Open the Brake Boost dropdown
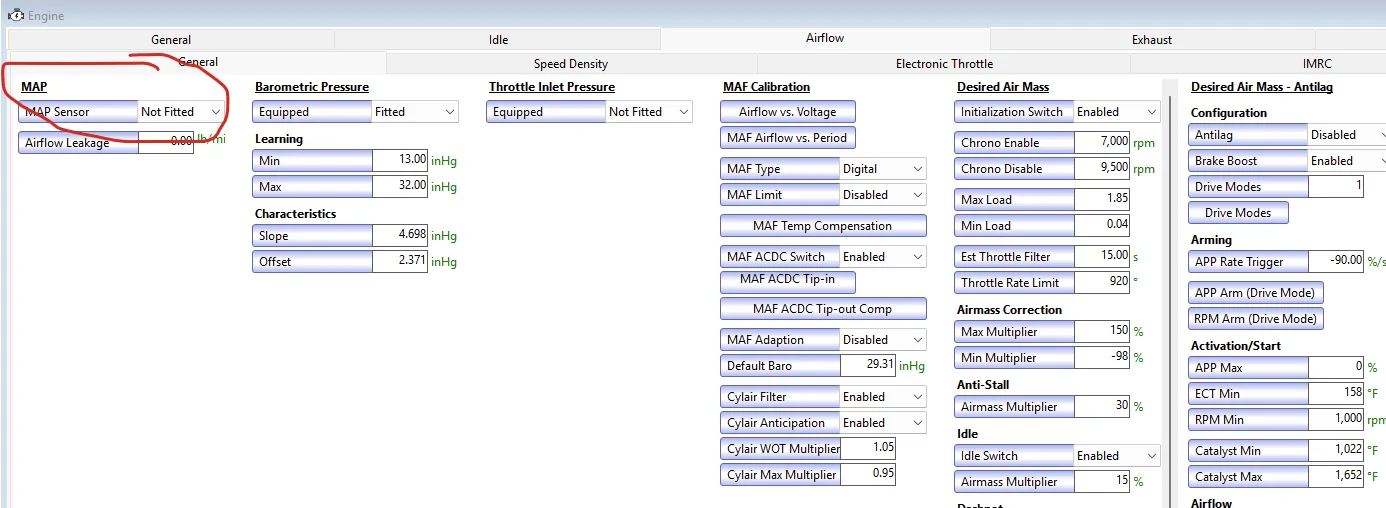Screen dimensions: 1386x508 click(x=1347, y=161)
